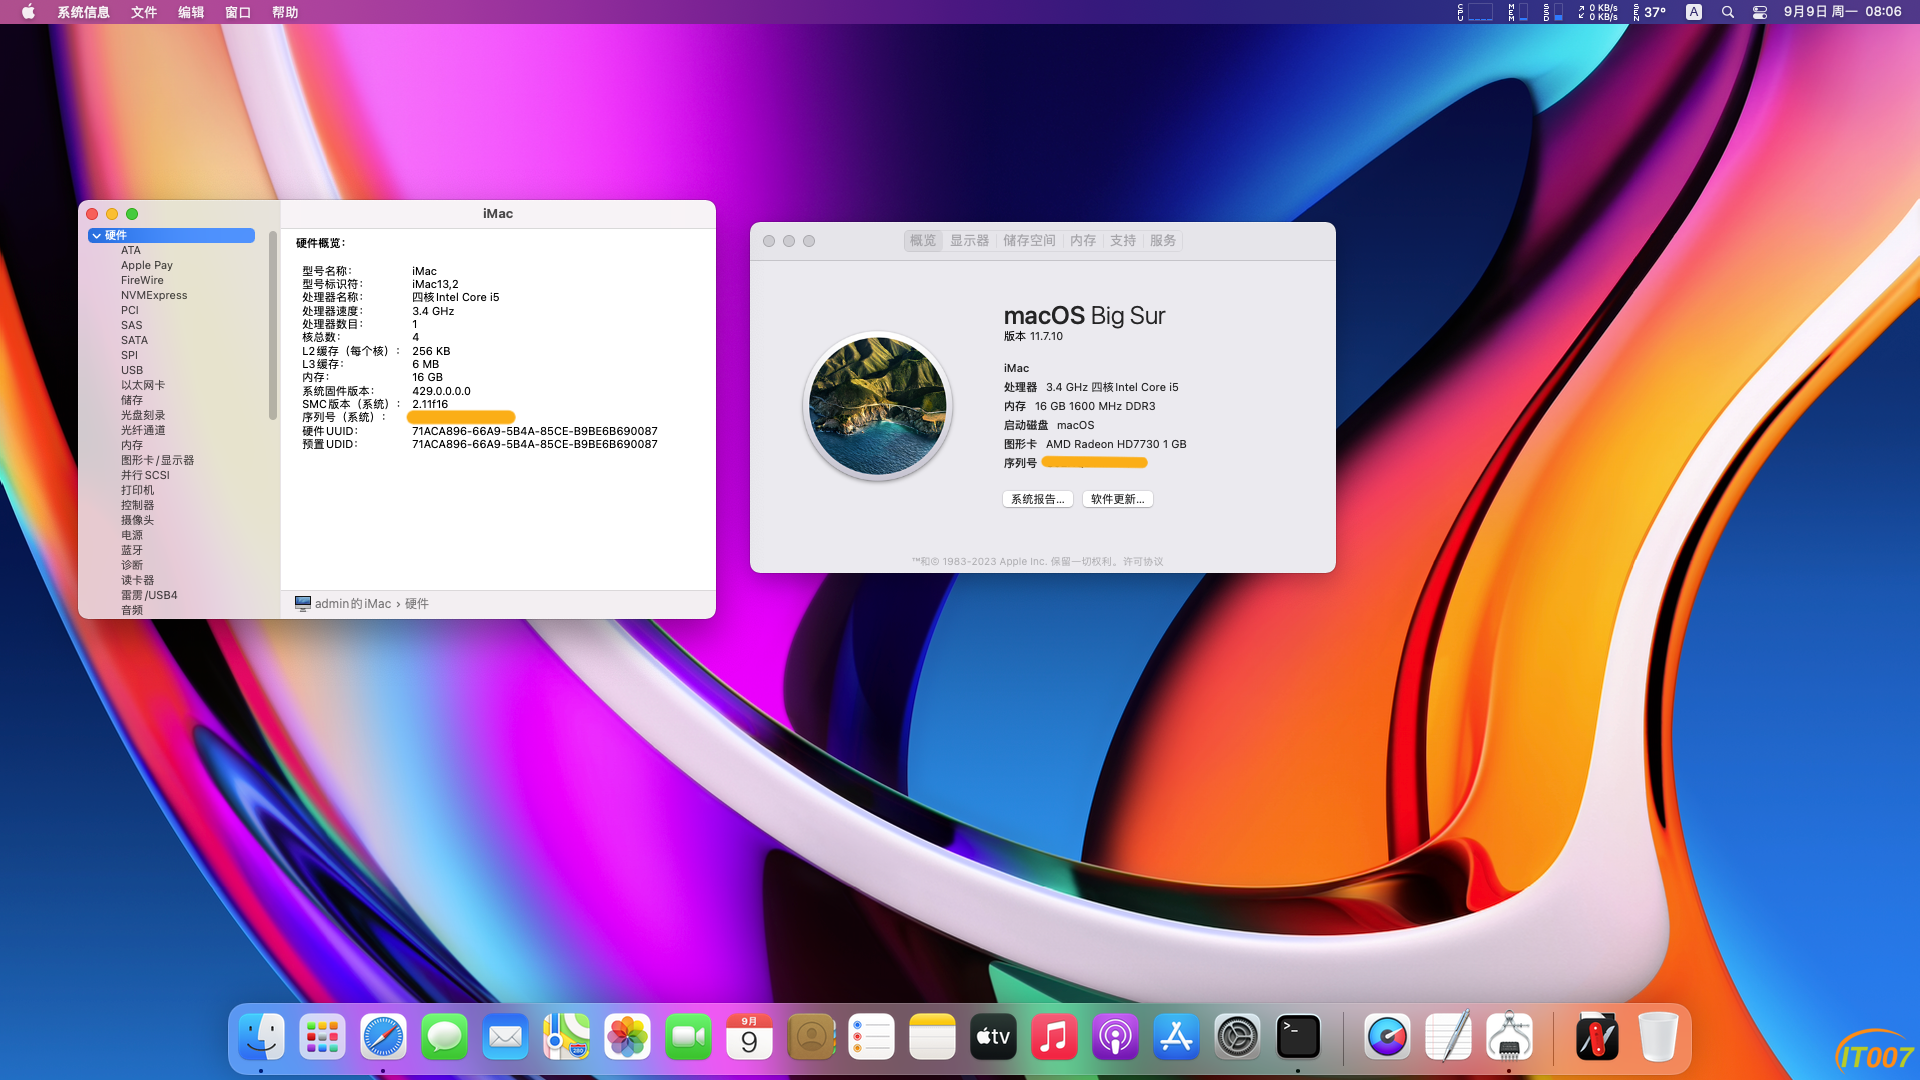
Task: Launch Apple TV from the Dock
Action: point(993,1037)
